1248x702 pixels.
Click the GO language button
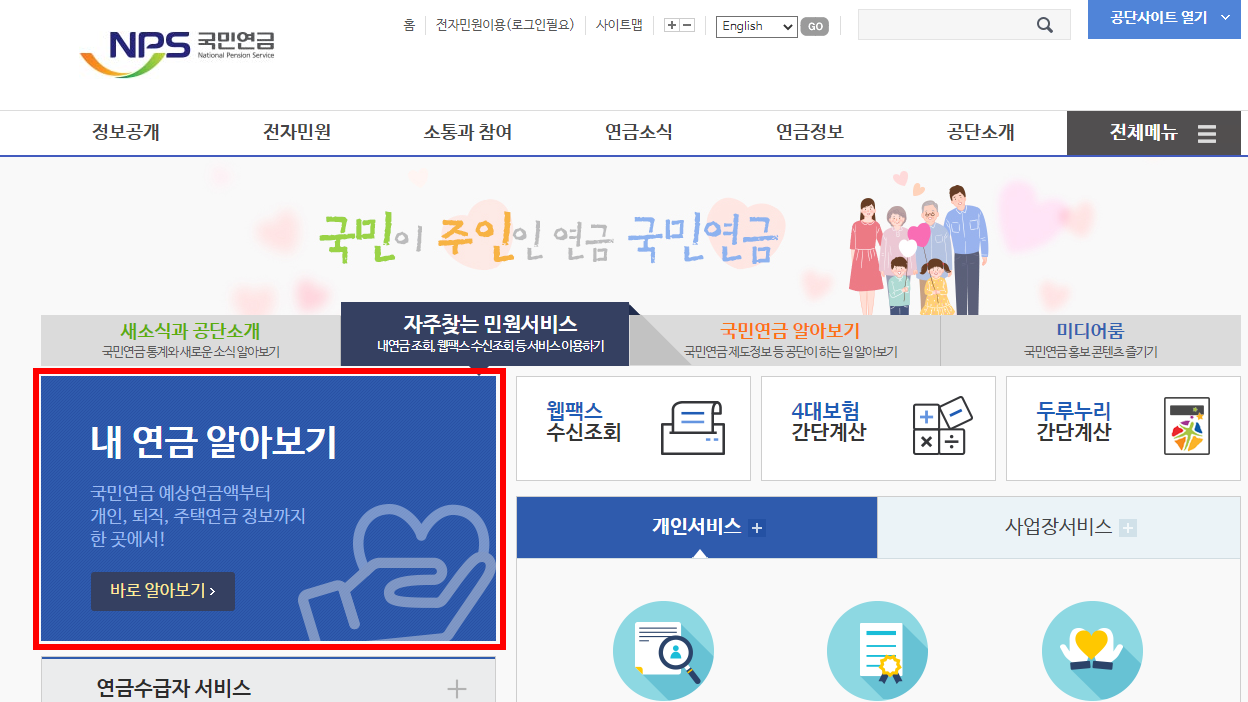[814, 27]
